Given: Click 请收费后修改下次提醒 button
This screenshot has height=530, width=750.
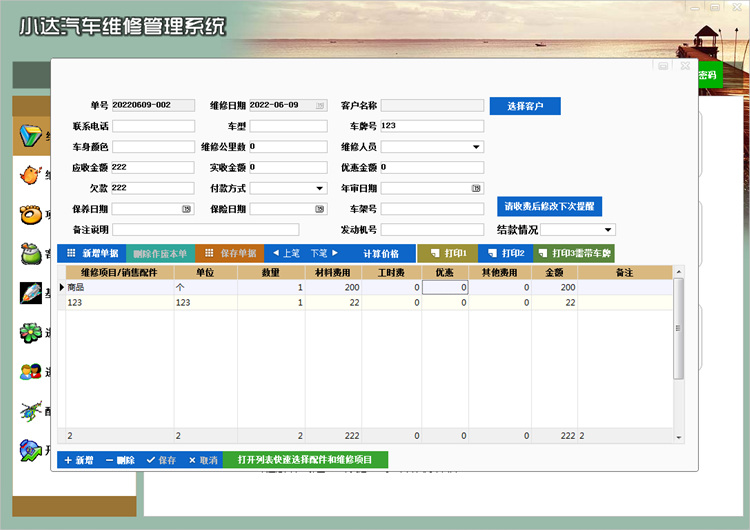Looking at the screenshot, I should [550, 207].
